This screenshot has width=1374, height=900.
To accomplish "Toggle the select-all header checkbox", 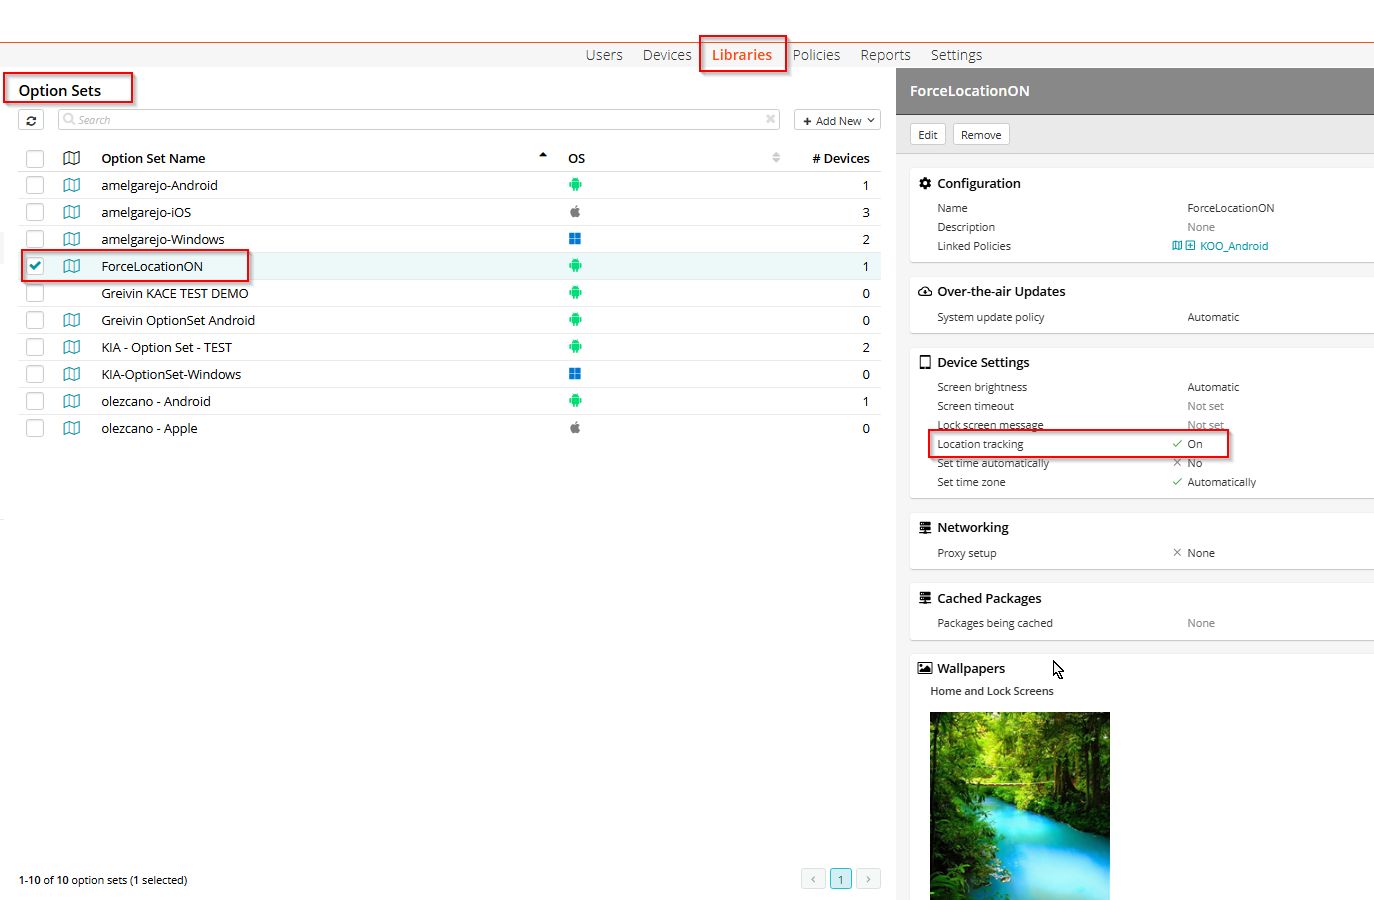I will pyautogui.click(x=35, y=158).
